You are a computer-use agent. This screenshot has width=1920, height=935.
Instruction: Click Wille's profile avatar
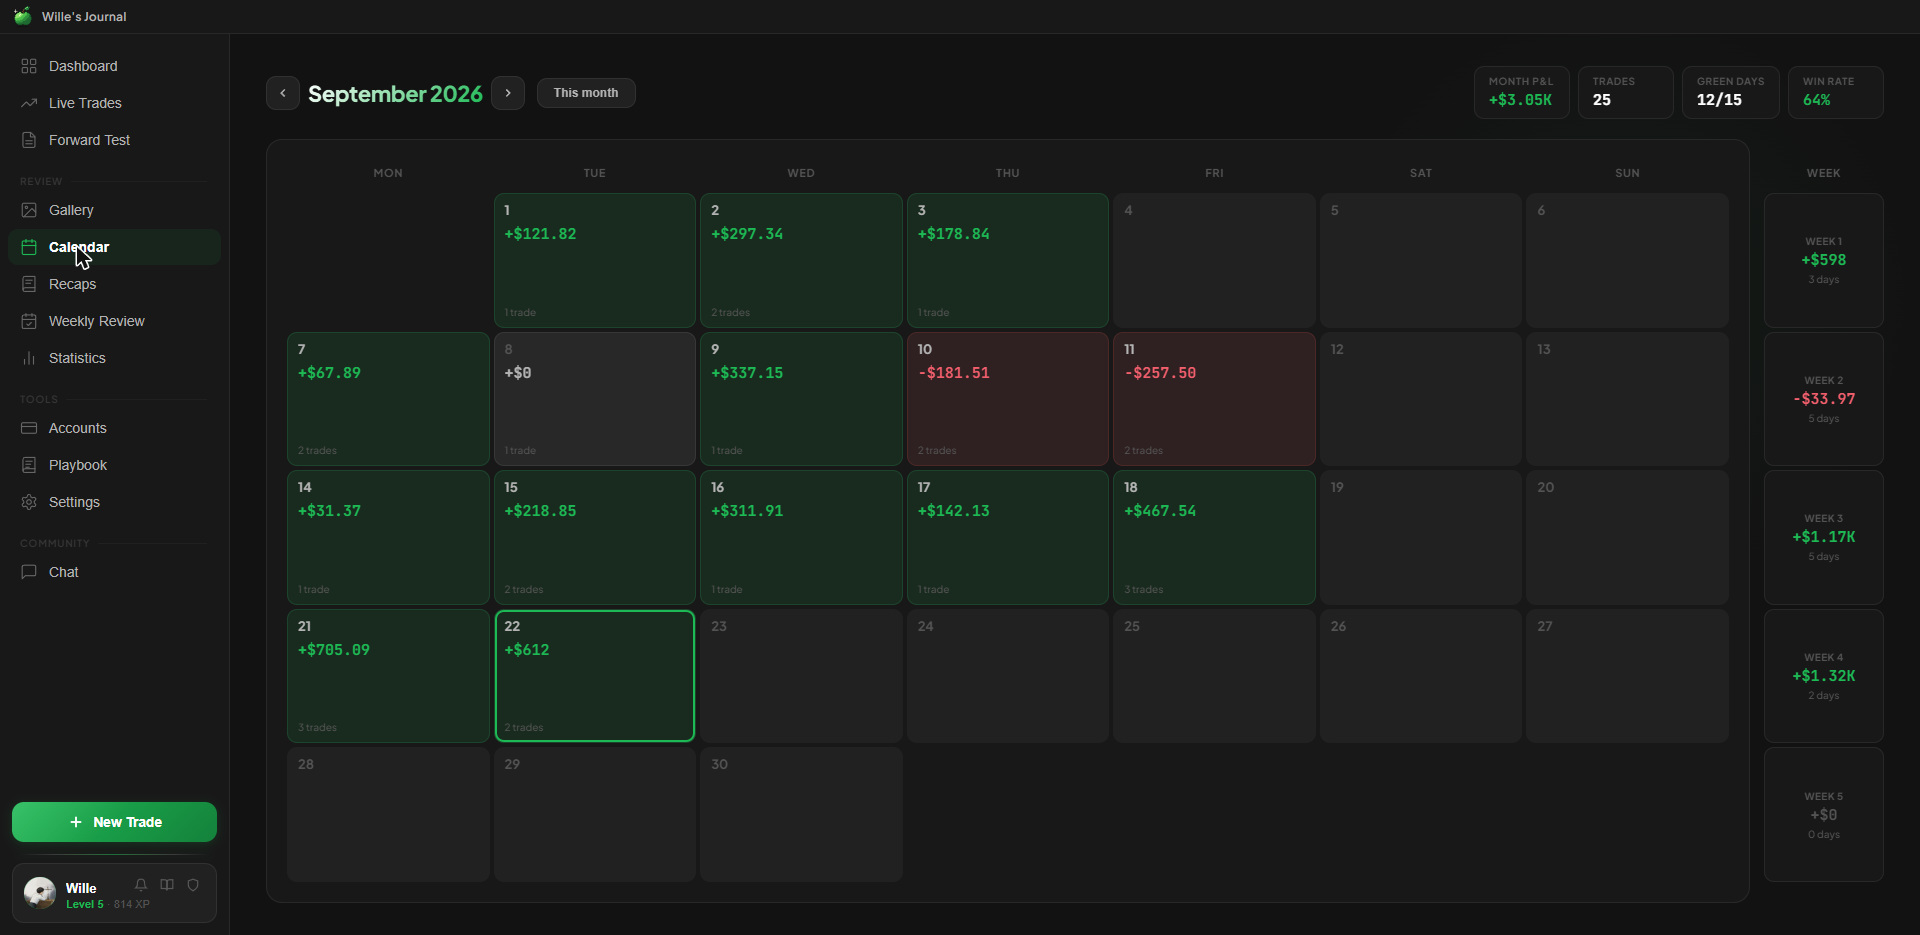point(40,893)
